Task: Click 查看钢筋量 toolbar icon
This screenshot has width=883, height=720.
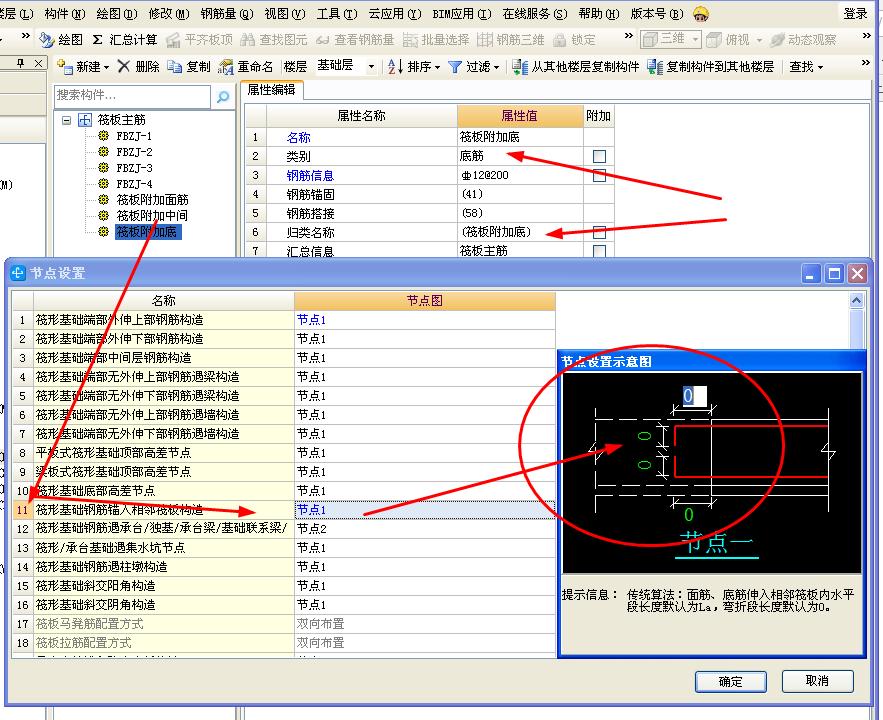Action: [x=323, y=39]
